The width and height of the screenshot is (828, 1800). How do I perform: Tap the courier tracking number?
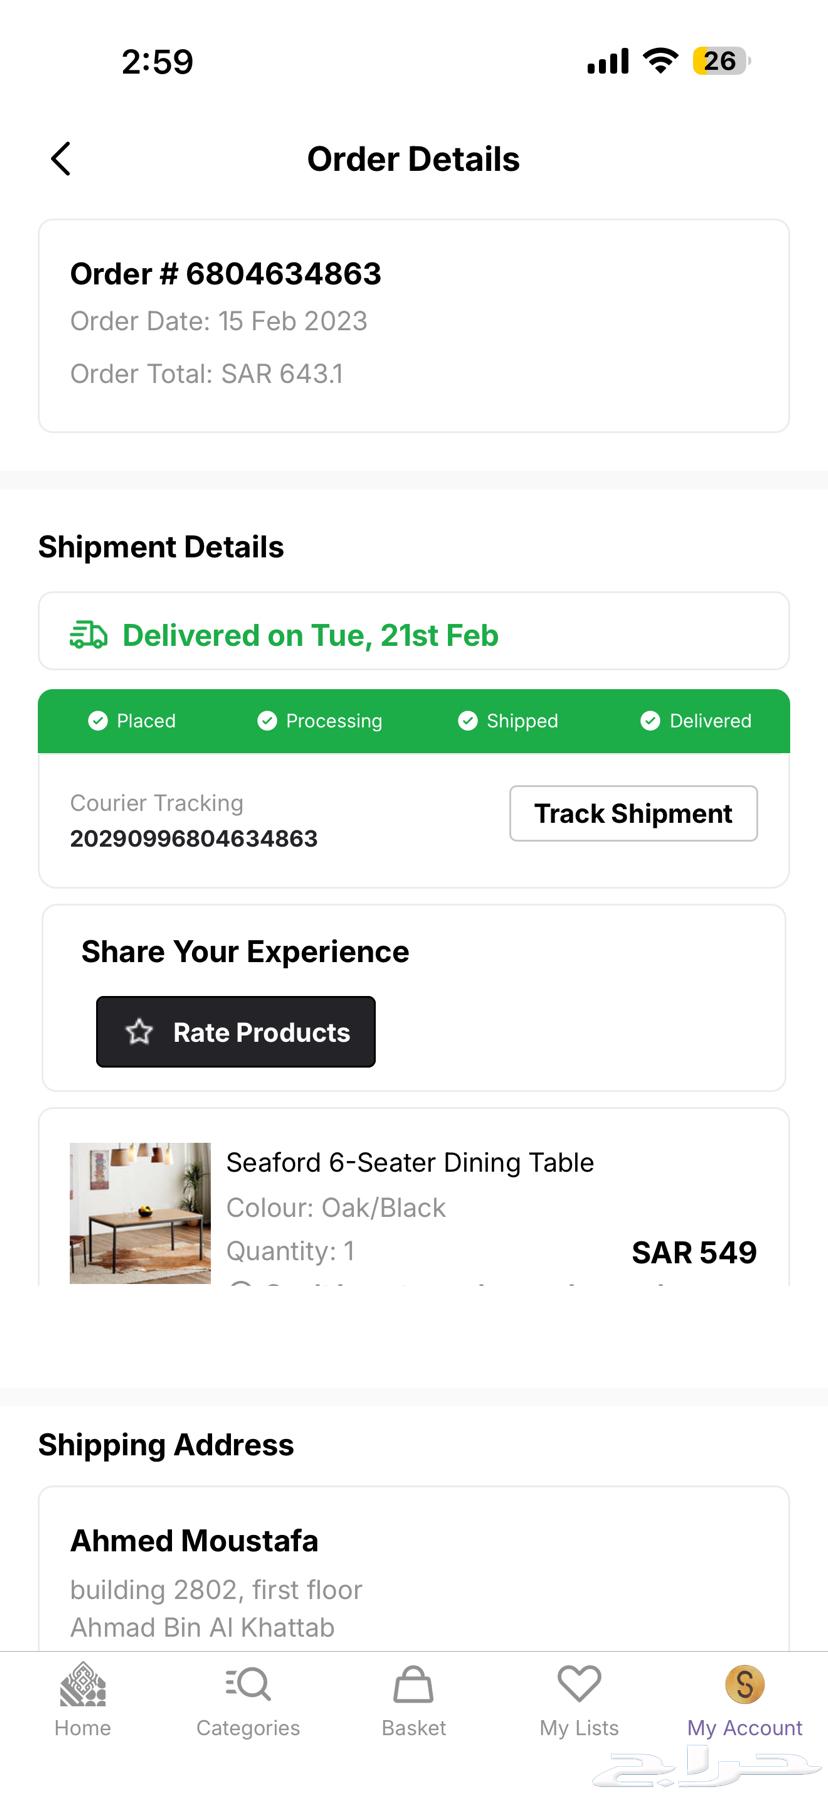point(194,838)
